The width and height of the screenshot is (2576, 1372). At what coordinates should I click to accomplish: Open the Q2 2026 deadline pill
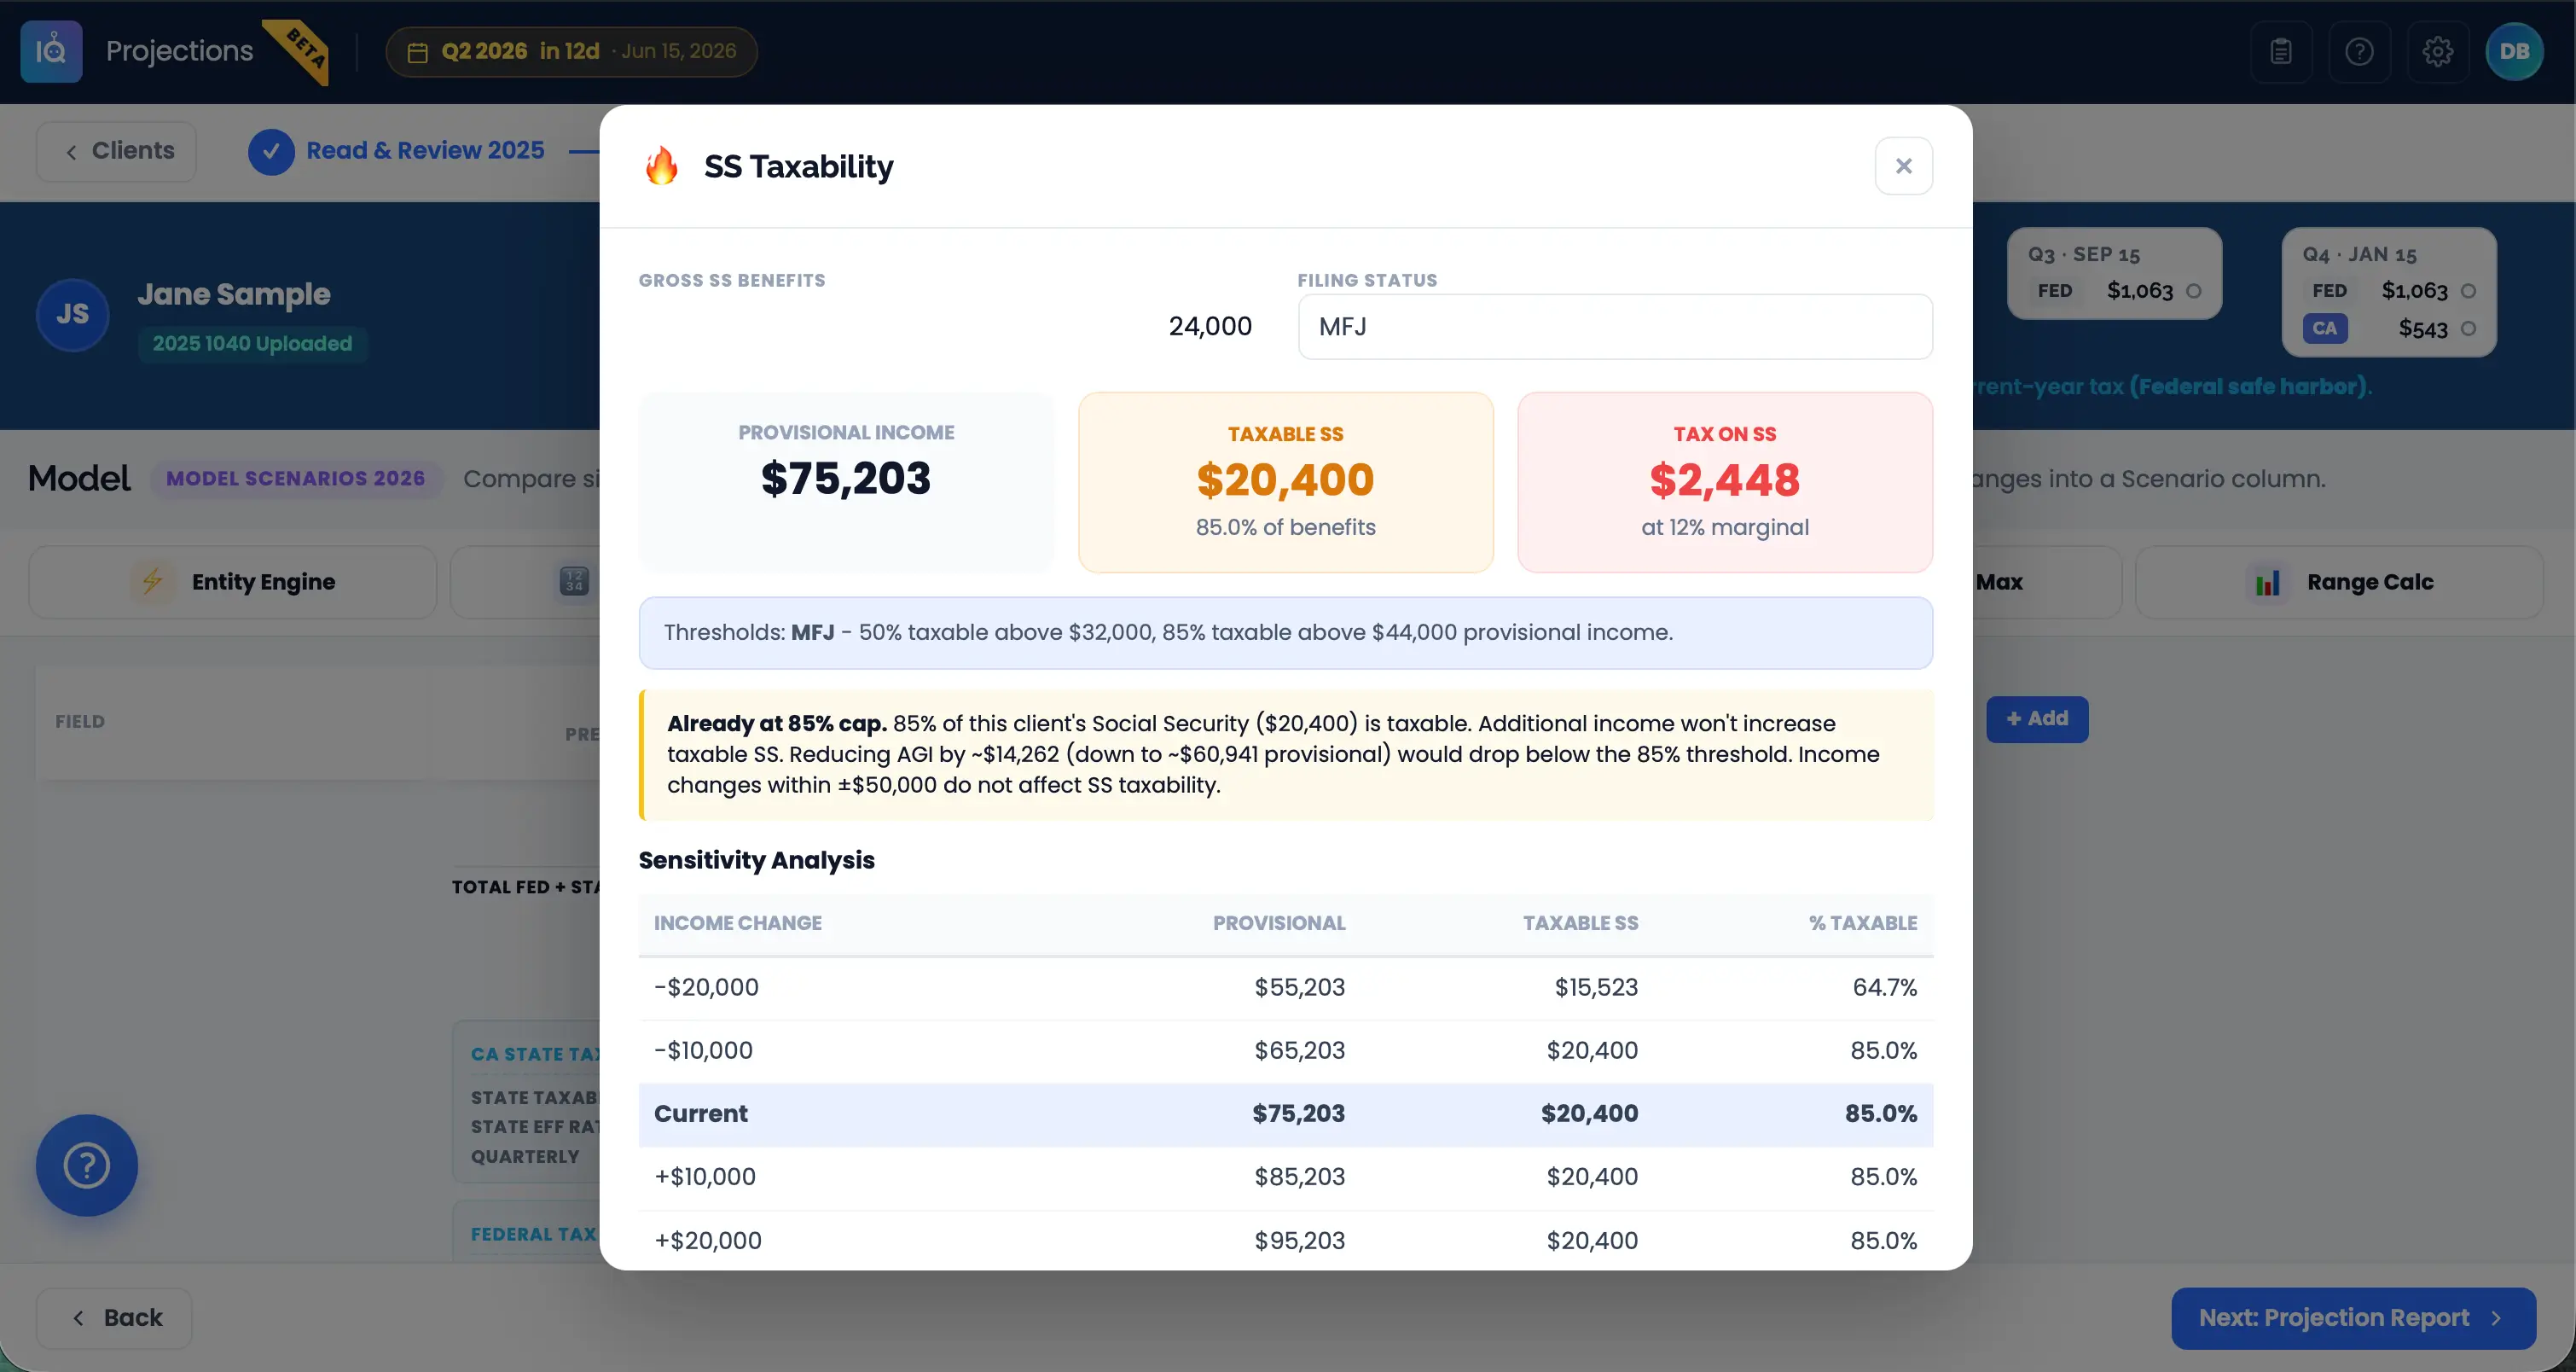(571, 51)
